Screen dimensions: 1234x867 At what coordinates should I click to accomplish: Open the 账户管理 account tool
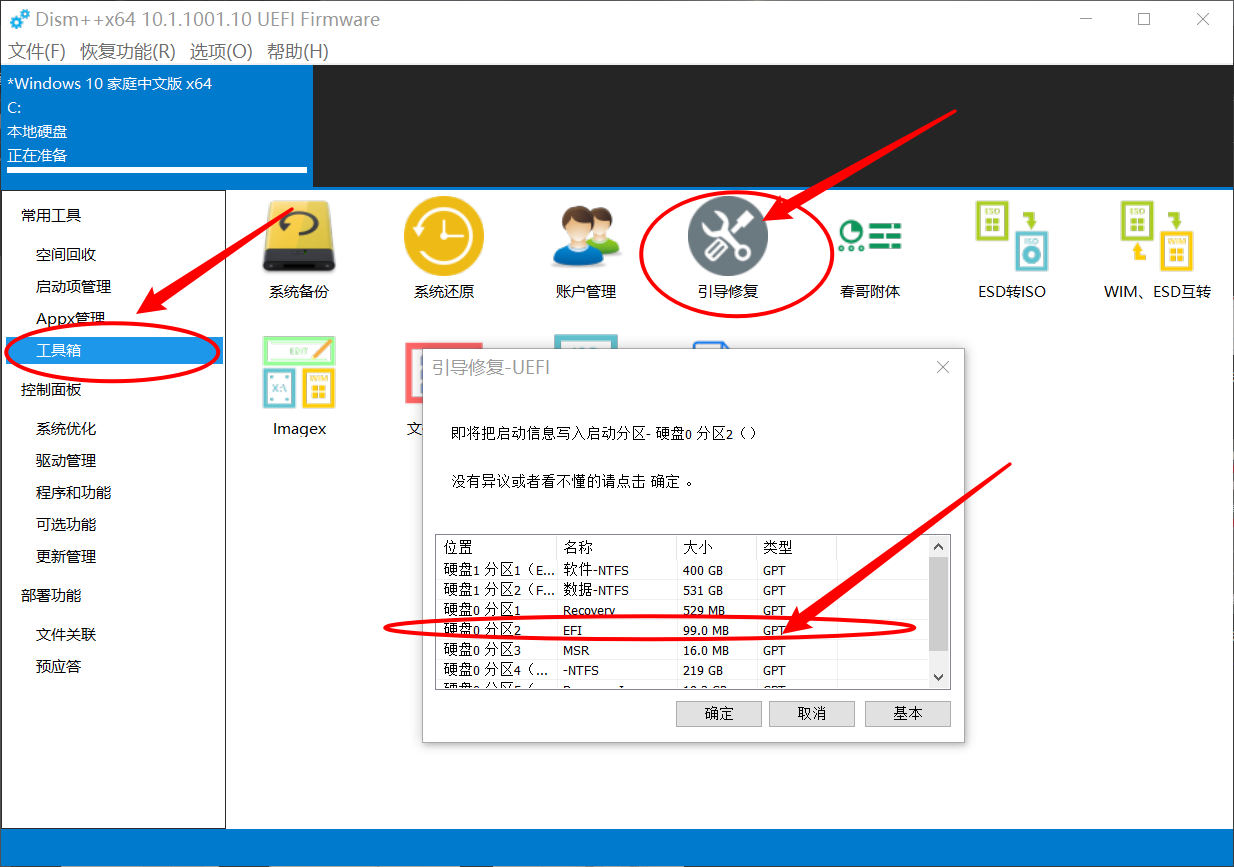[x=585, y=236]
